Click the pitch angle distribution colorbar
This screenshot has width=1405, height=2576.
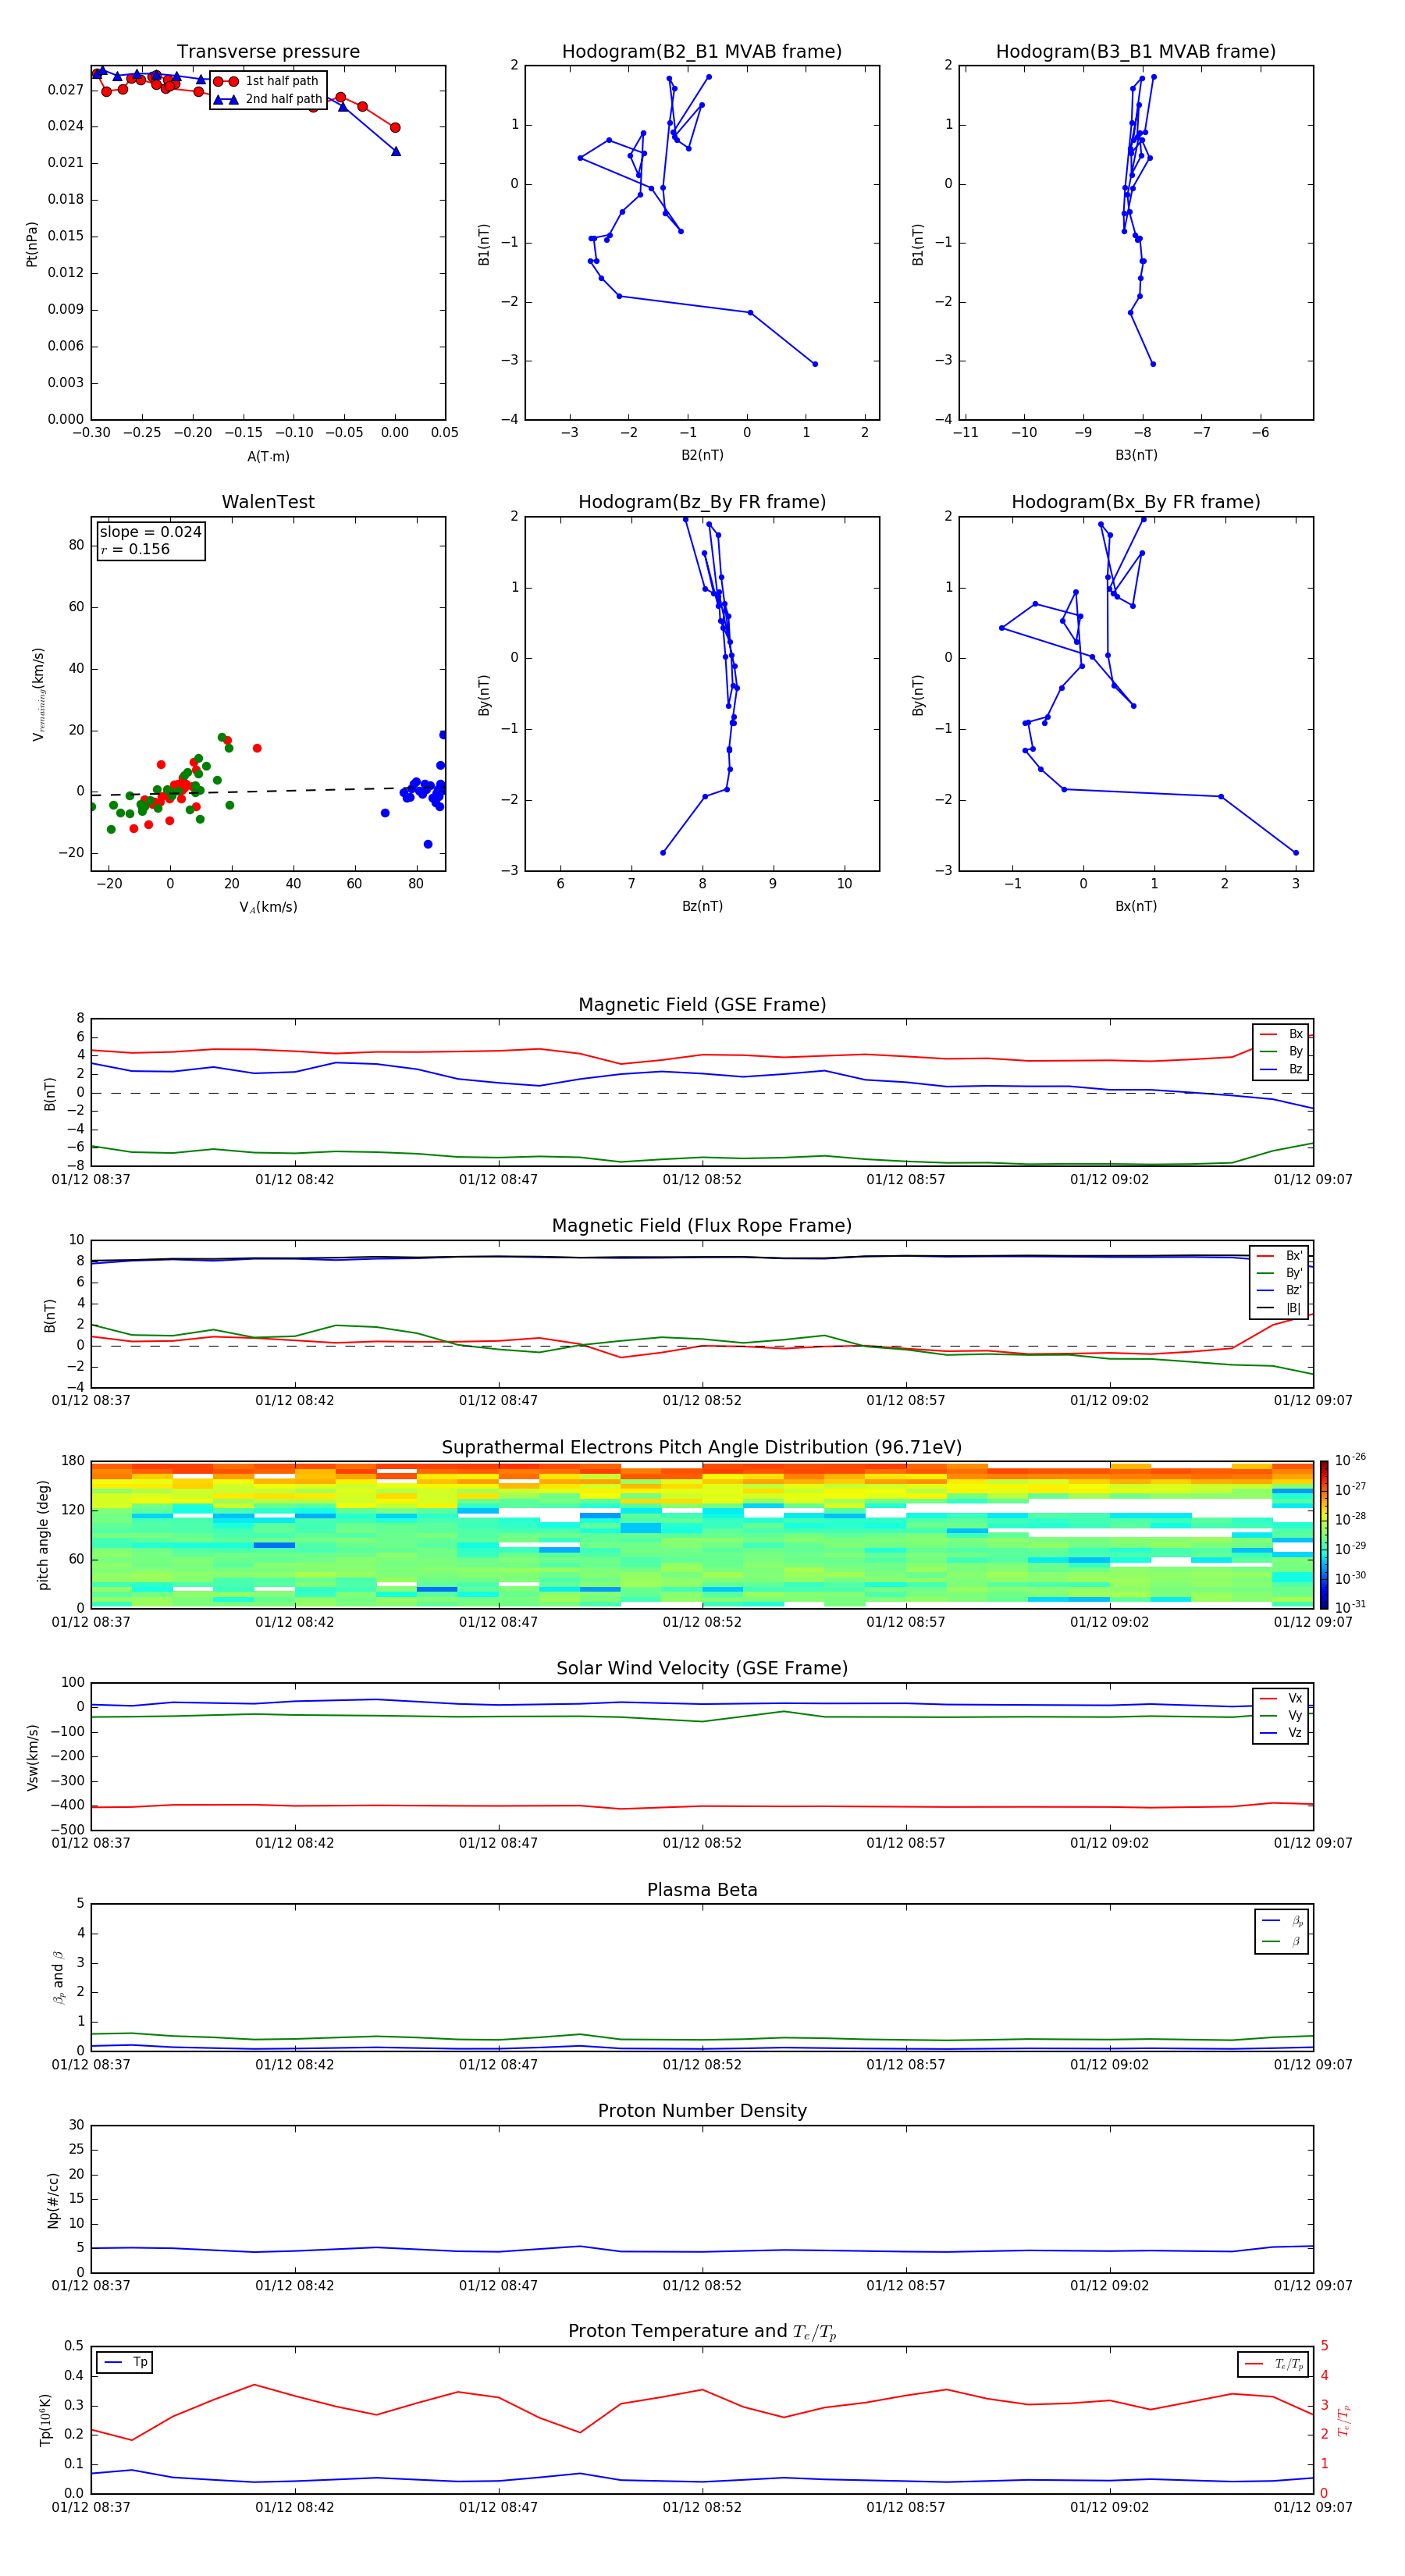[x=1324, y=1534]
